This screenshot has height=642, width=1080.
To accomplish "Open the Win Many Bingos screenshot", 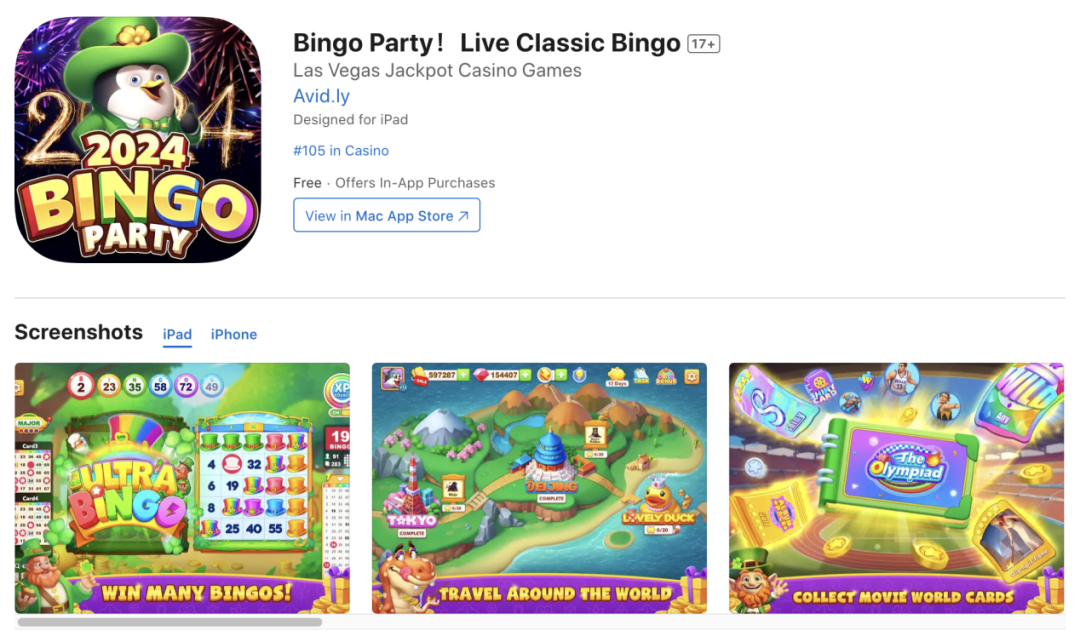I will click(182, 488).
